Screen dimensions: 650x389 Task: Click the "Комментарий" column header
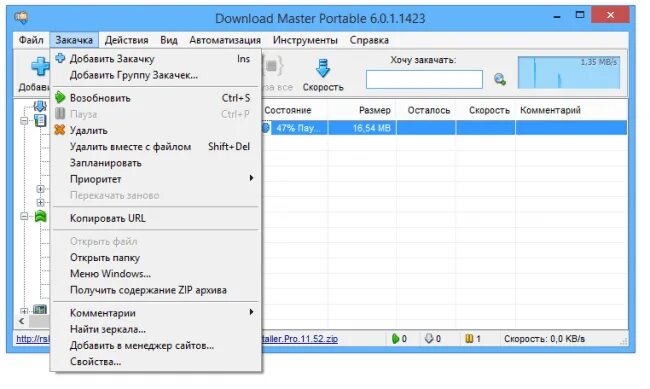click(x=550, y=110)
